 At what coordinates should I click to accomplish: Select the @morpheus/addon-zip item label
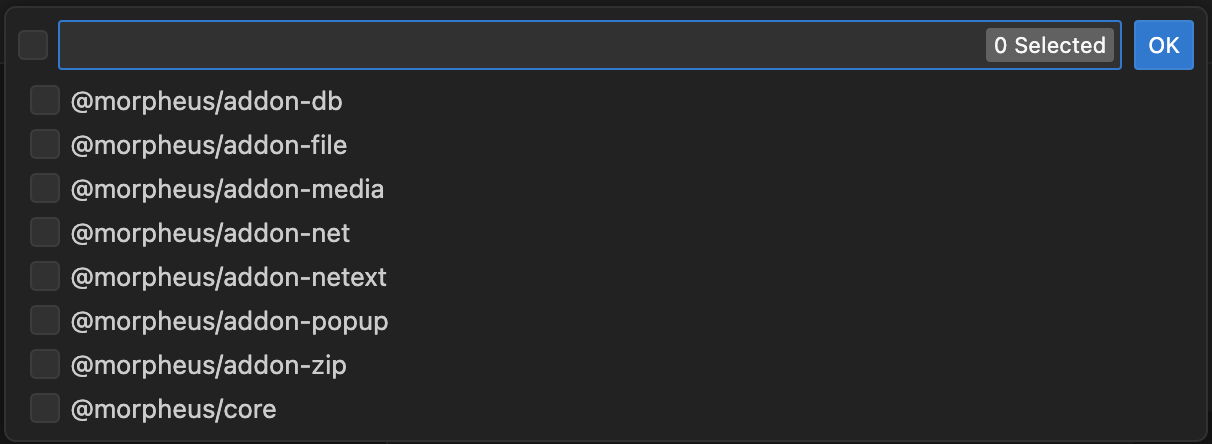(209, 364)
